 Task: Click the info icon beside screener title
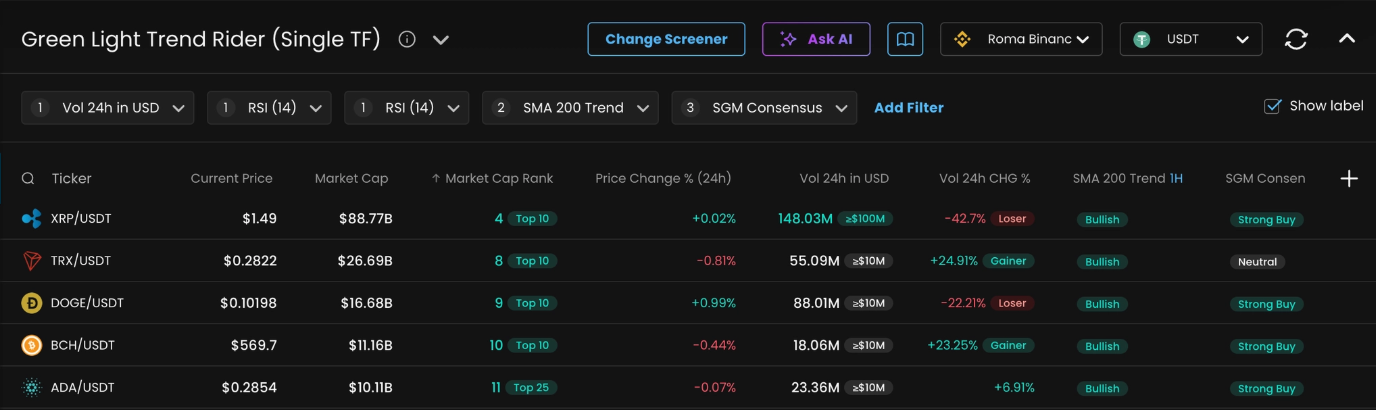tap(407, 40)
